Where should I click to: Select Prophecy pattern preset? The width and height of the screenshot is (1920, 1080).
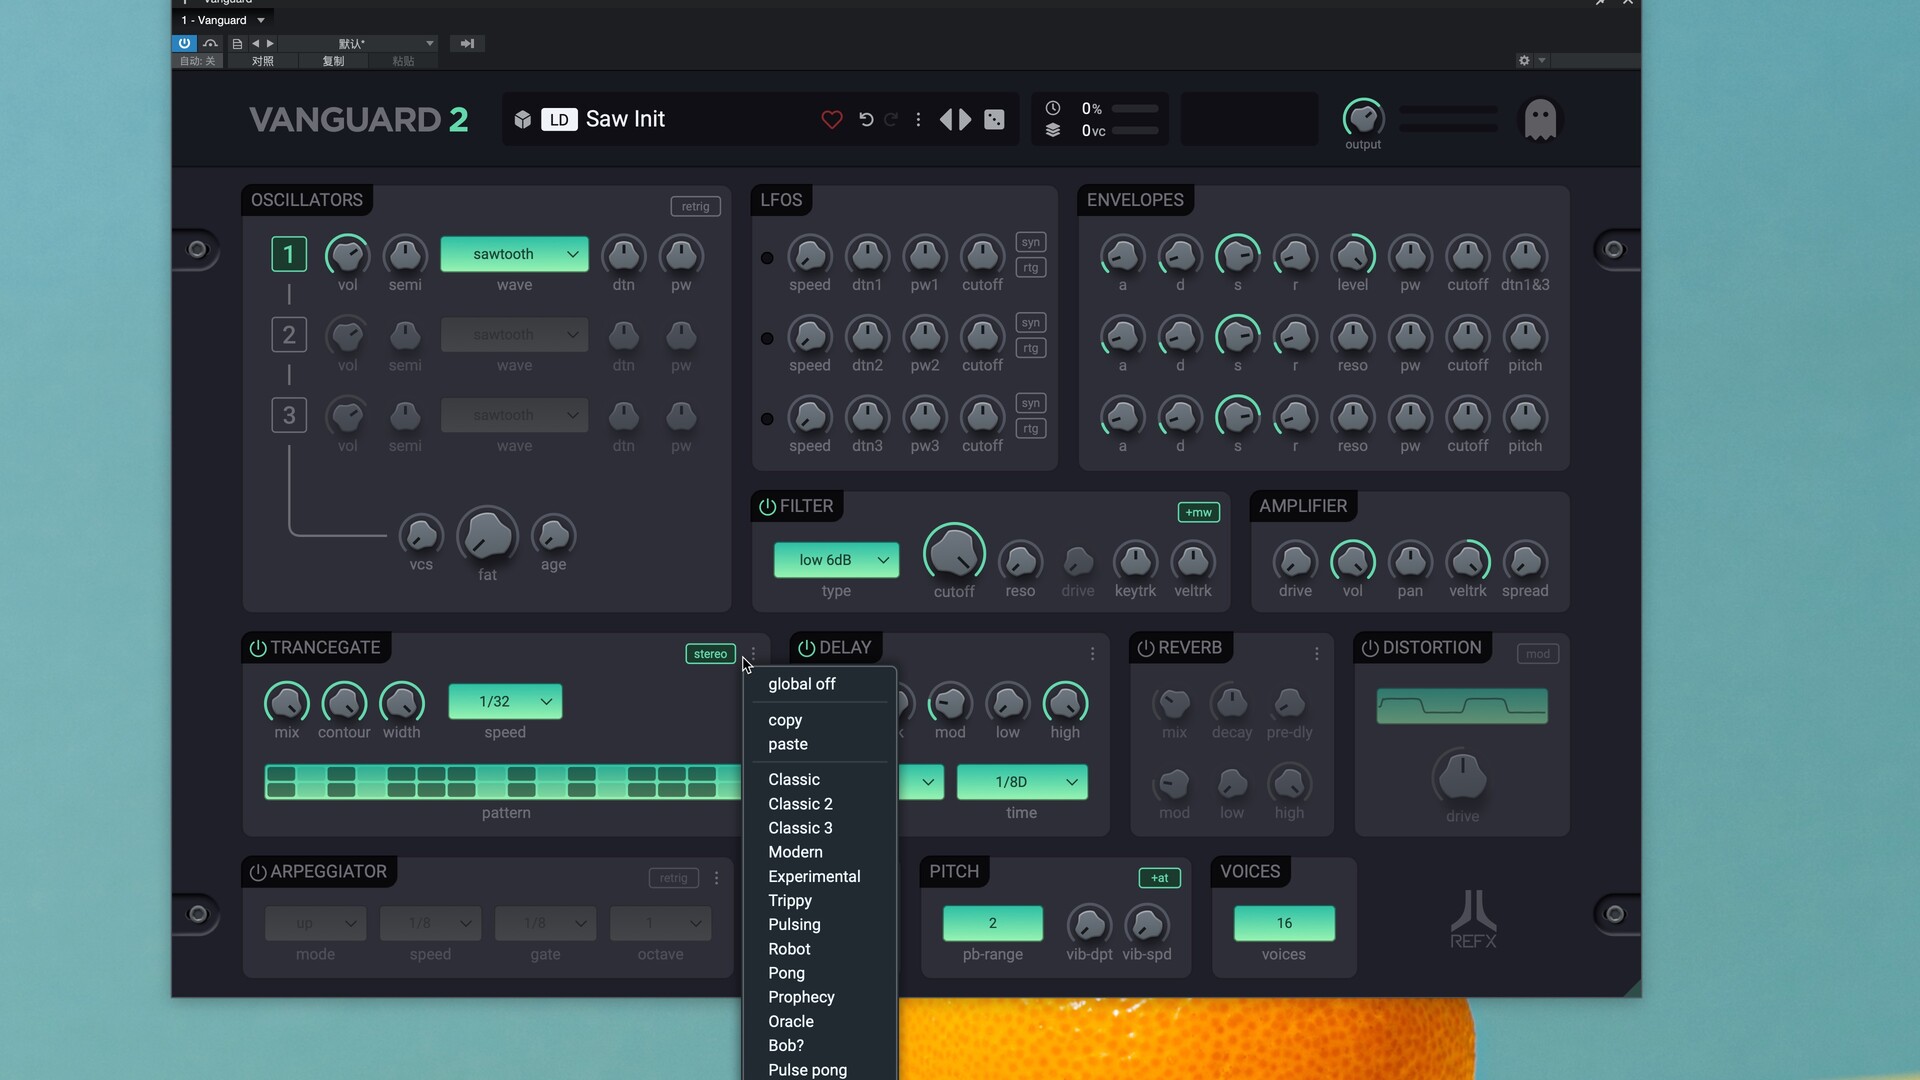[801, 997]
